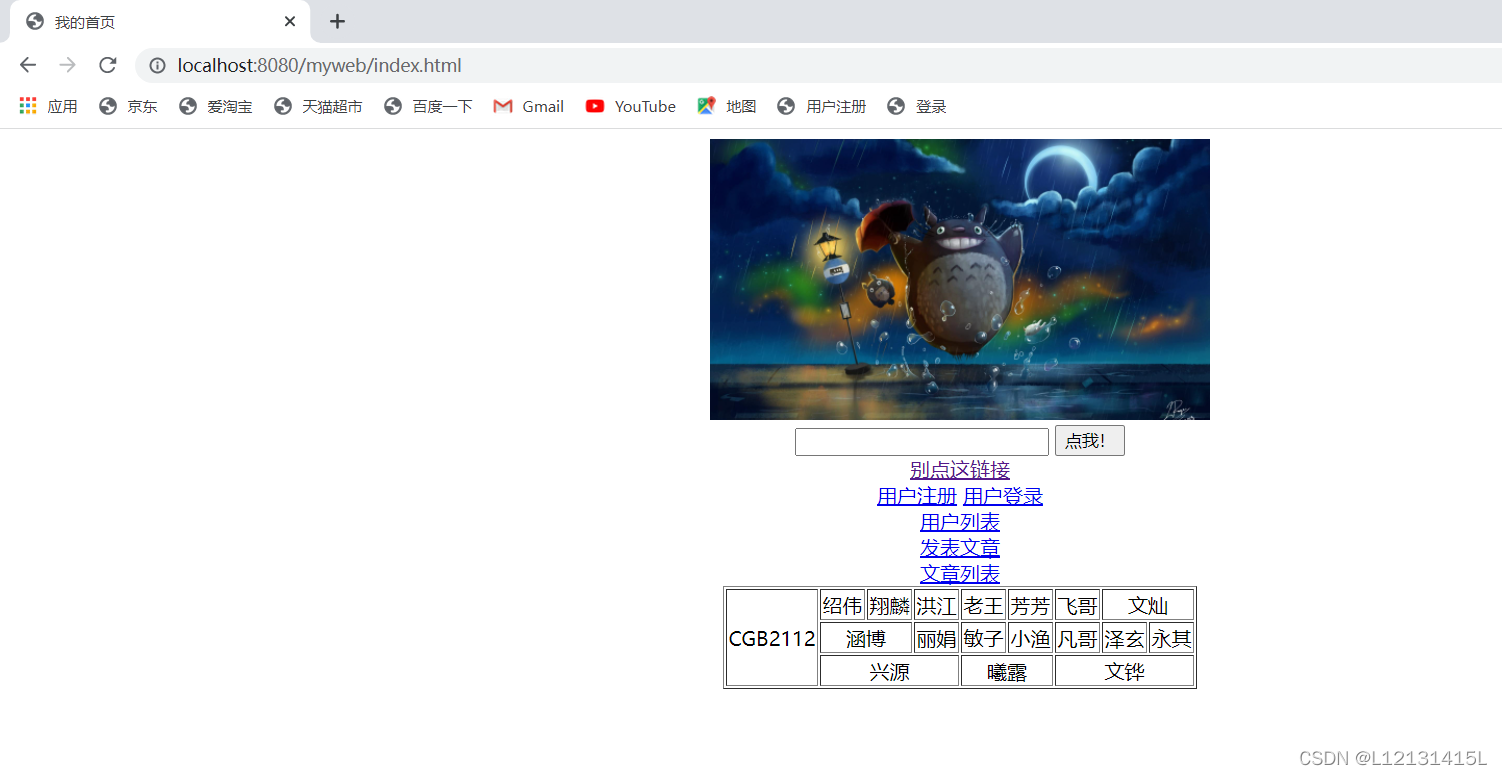Close the 我的首页 tab
Screen dimensions: 1502x775
tap(290, 21)
